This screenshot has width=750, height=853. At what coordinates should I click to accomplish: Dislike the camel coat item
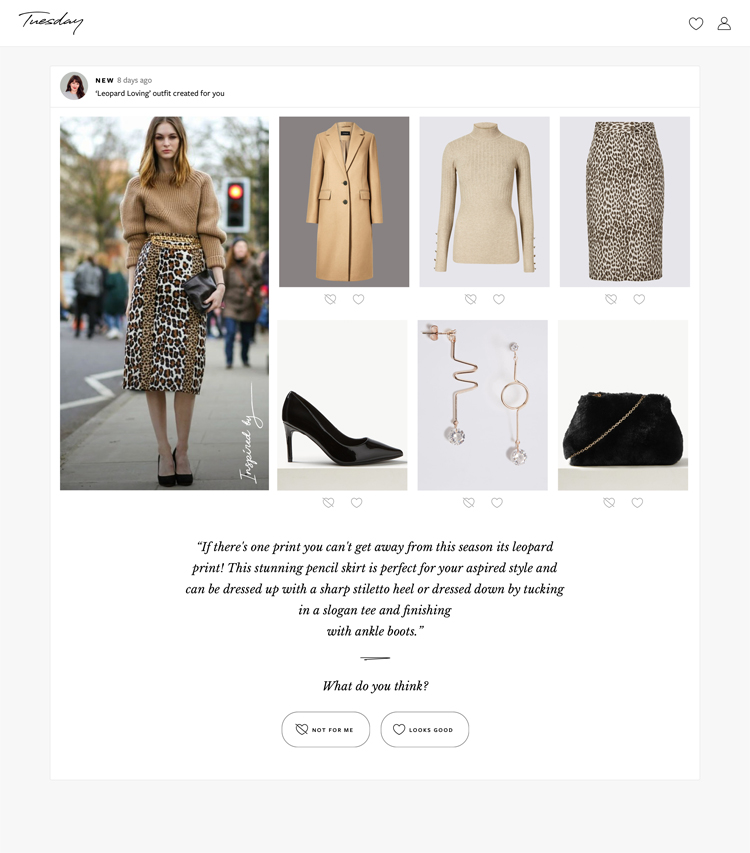coord(330,299)
